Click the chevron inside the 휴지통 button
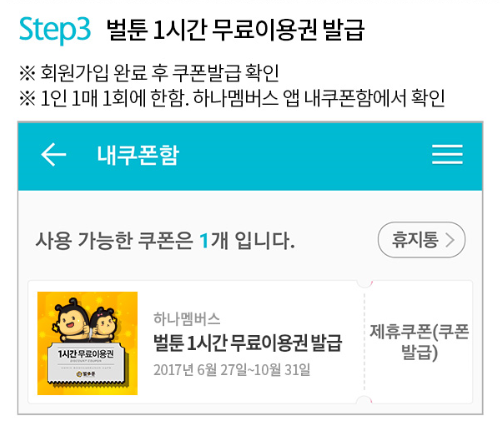Screen dimensions: 503x429 pos(450,240)
